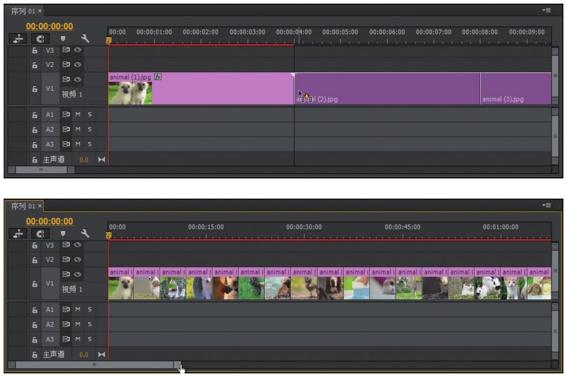Click the master track end icon in top panel

pos(101,159)
